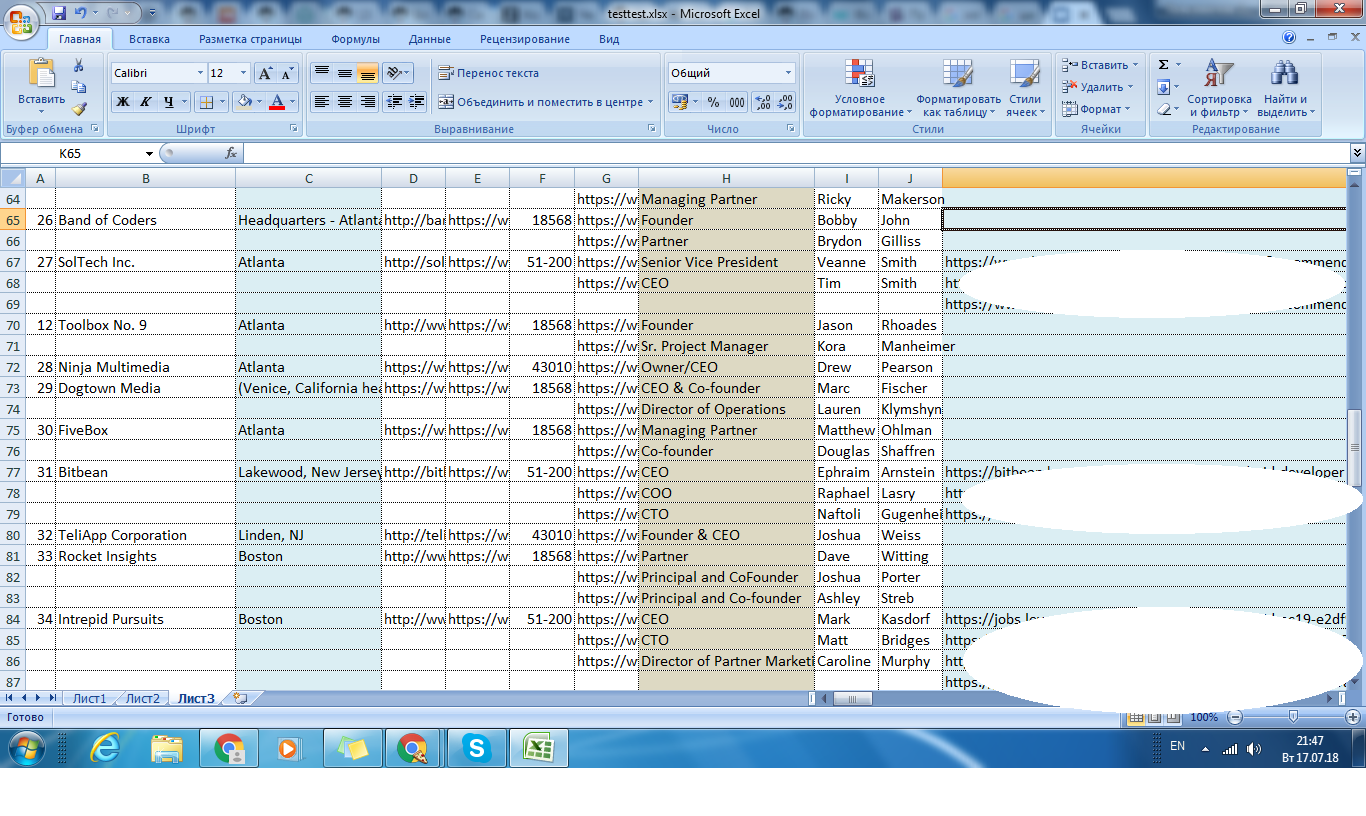Open Excel Help question mark
Viewport: 1366px width, 816px height.
[x=1289, y=39]
